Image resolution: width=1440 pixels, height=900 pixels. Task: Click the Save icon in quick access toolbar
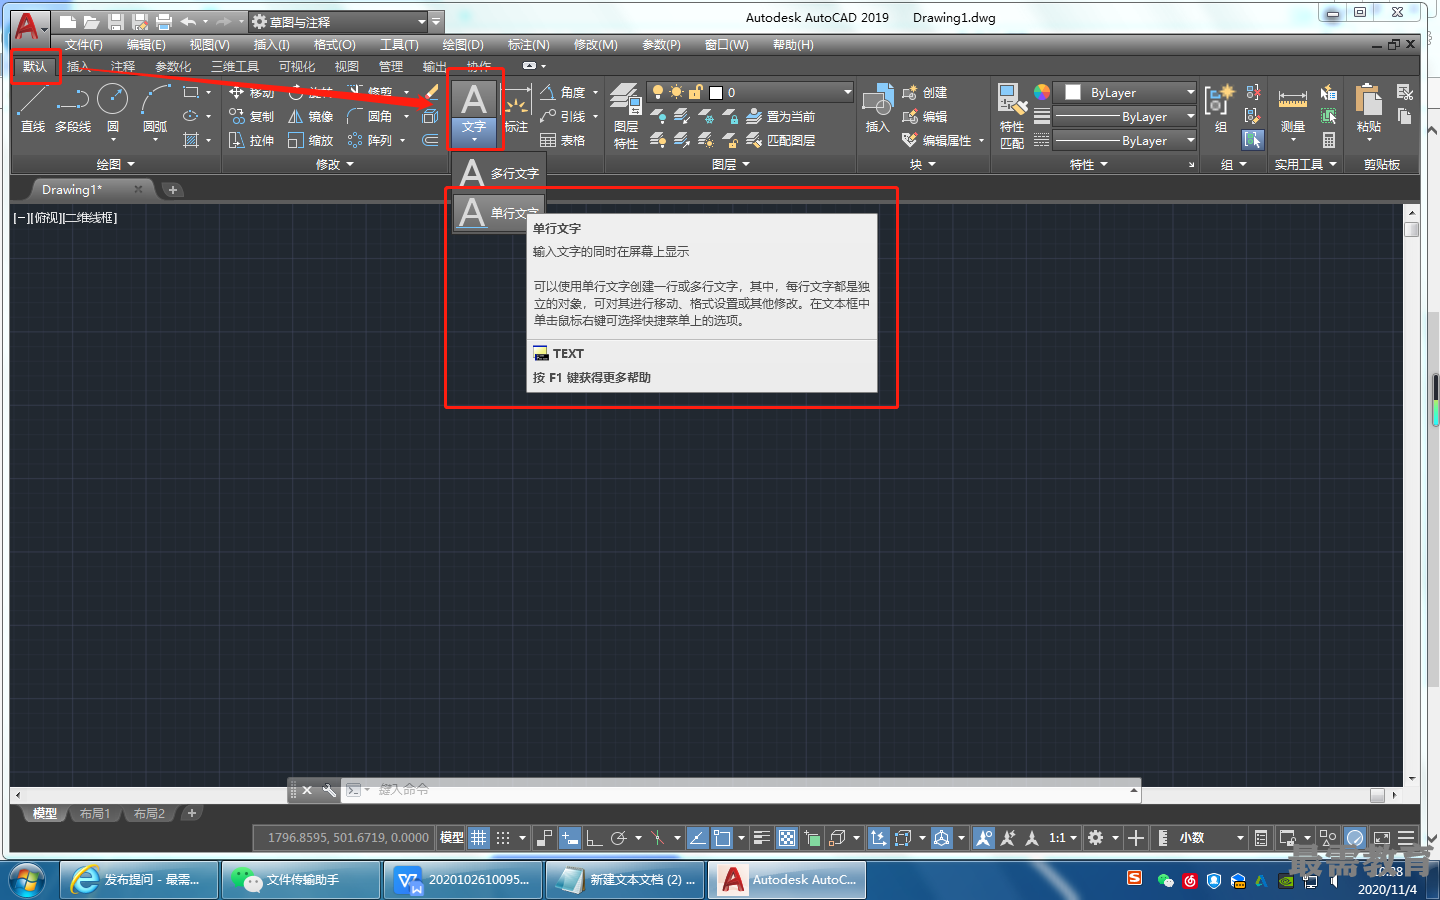[116, 21]
